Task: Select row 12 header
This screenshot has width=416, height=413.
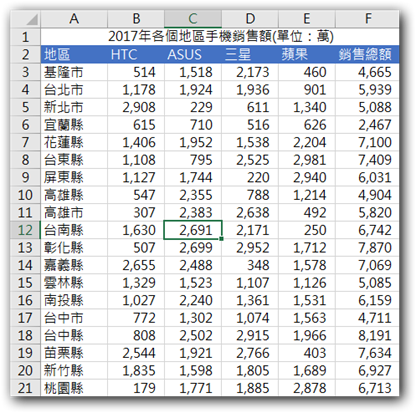Action: coord(25,230)
